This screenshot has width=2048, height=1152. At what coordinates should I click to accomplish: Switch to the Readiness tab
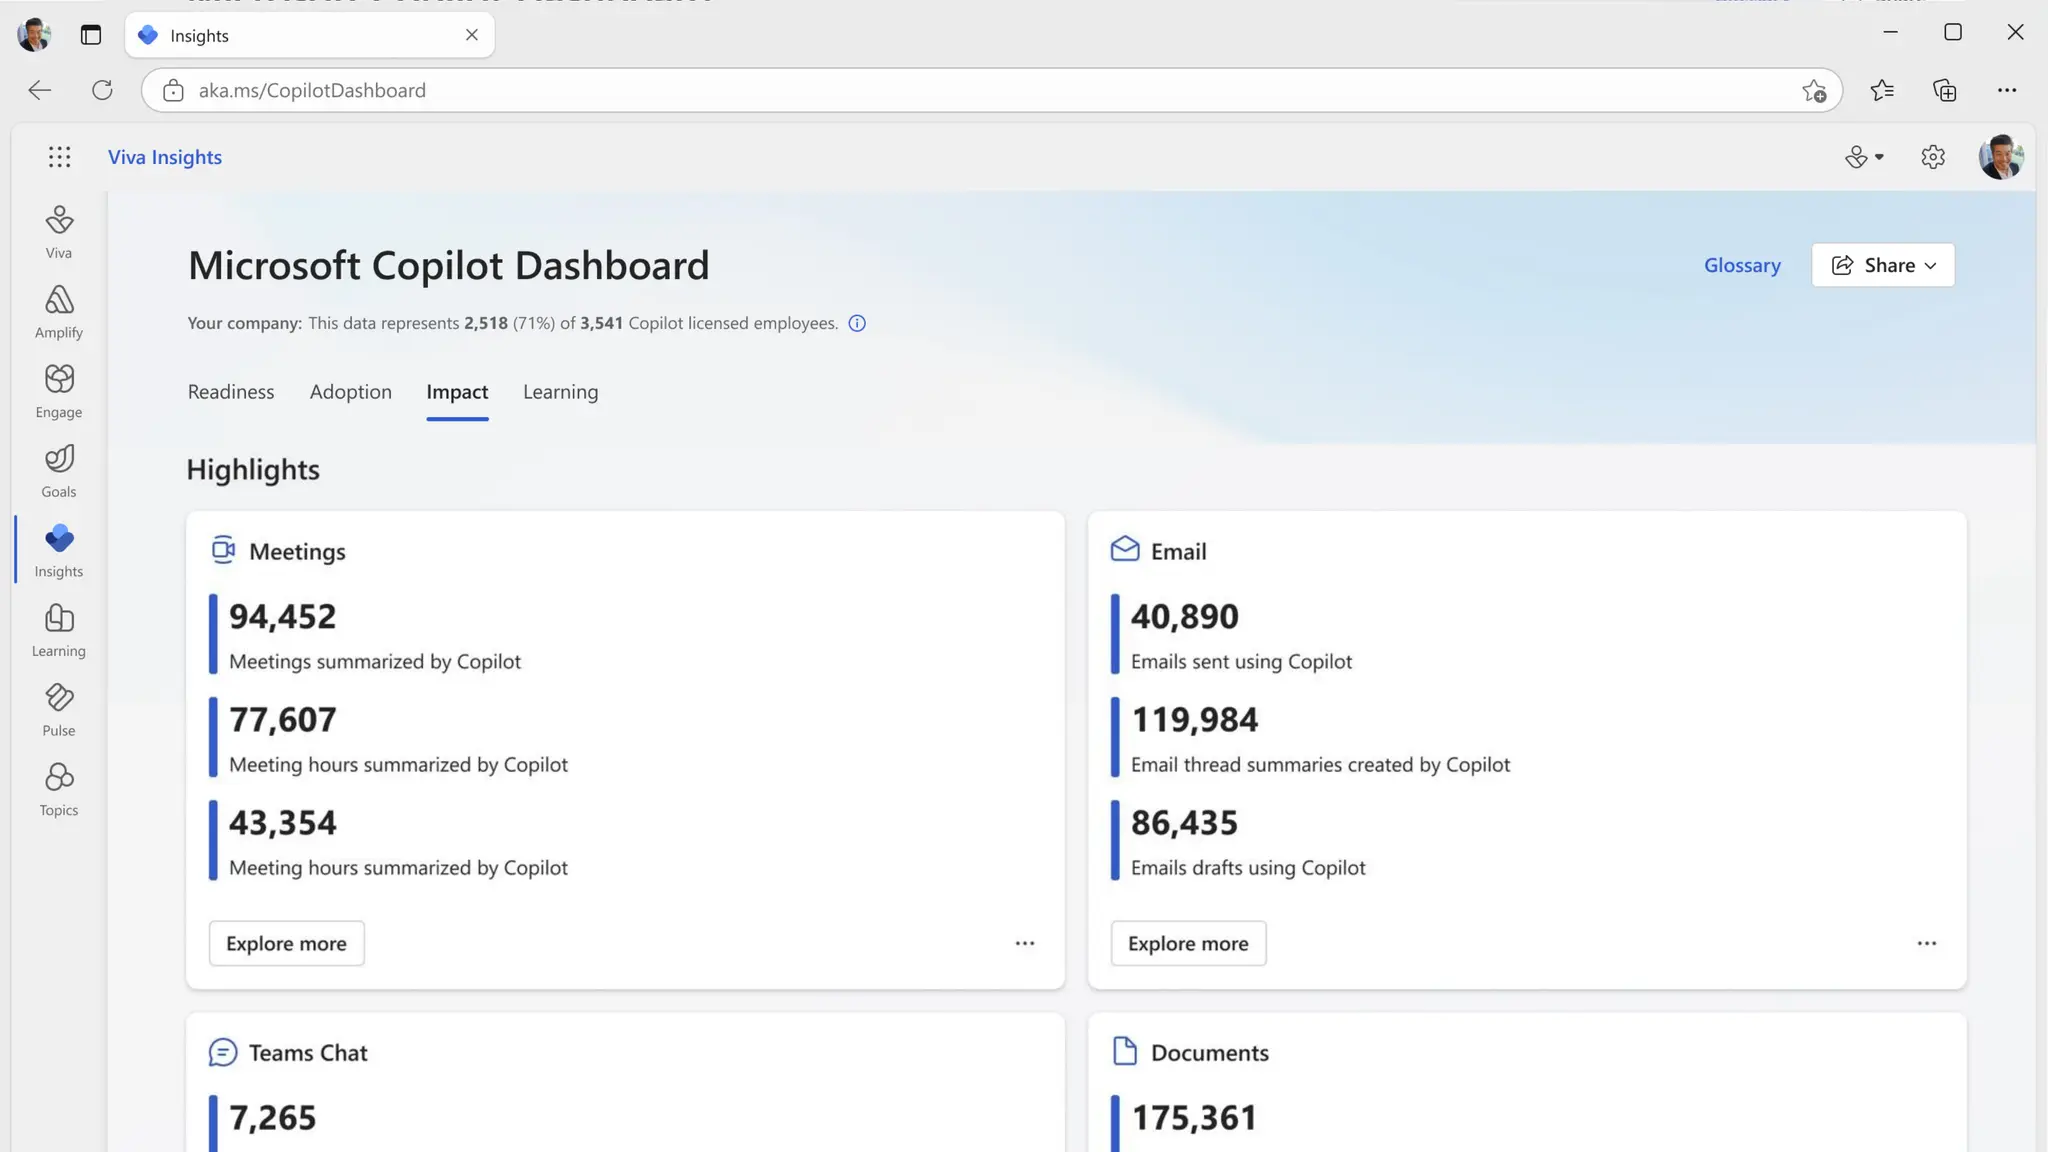231,392
